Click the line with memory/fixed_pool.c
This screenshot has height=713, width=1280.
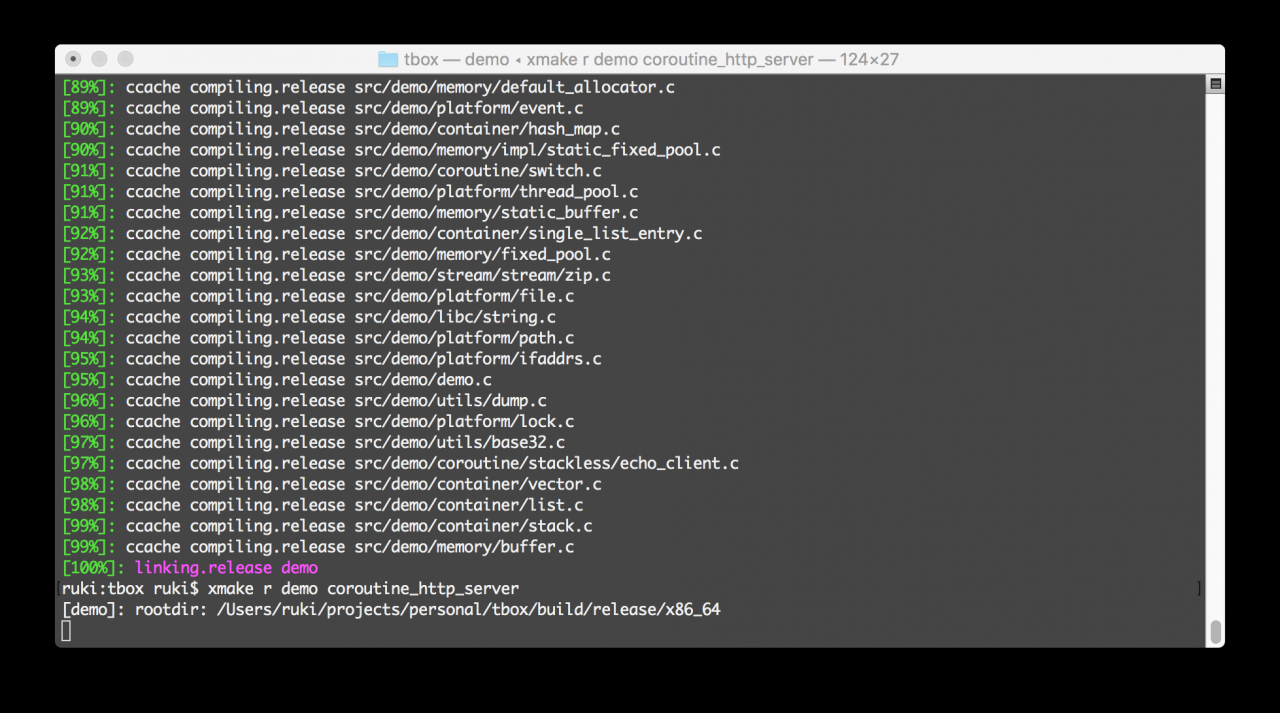[x=336, y=254]
